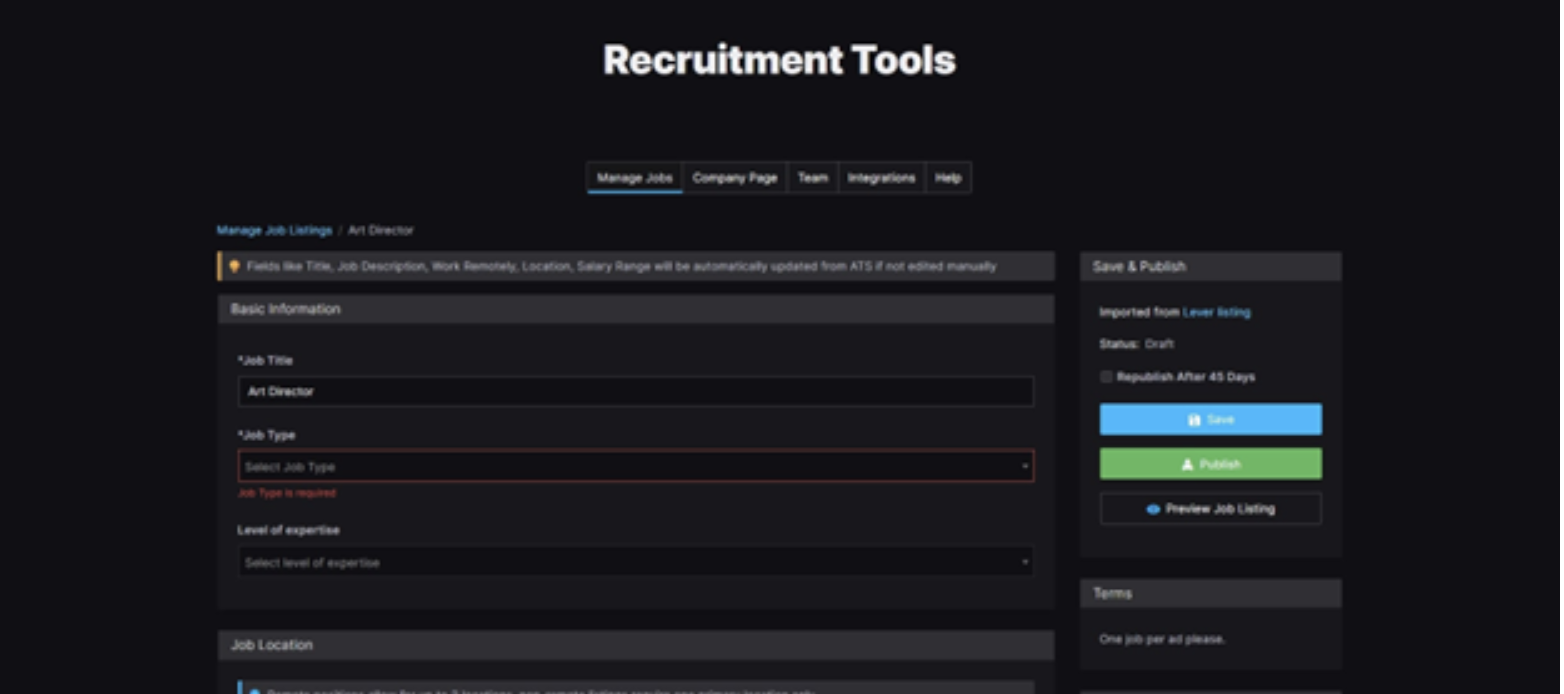Open the Select Job Type dropdown
1564x694 pixels.
coord(635,467)
